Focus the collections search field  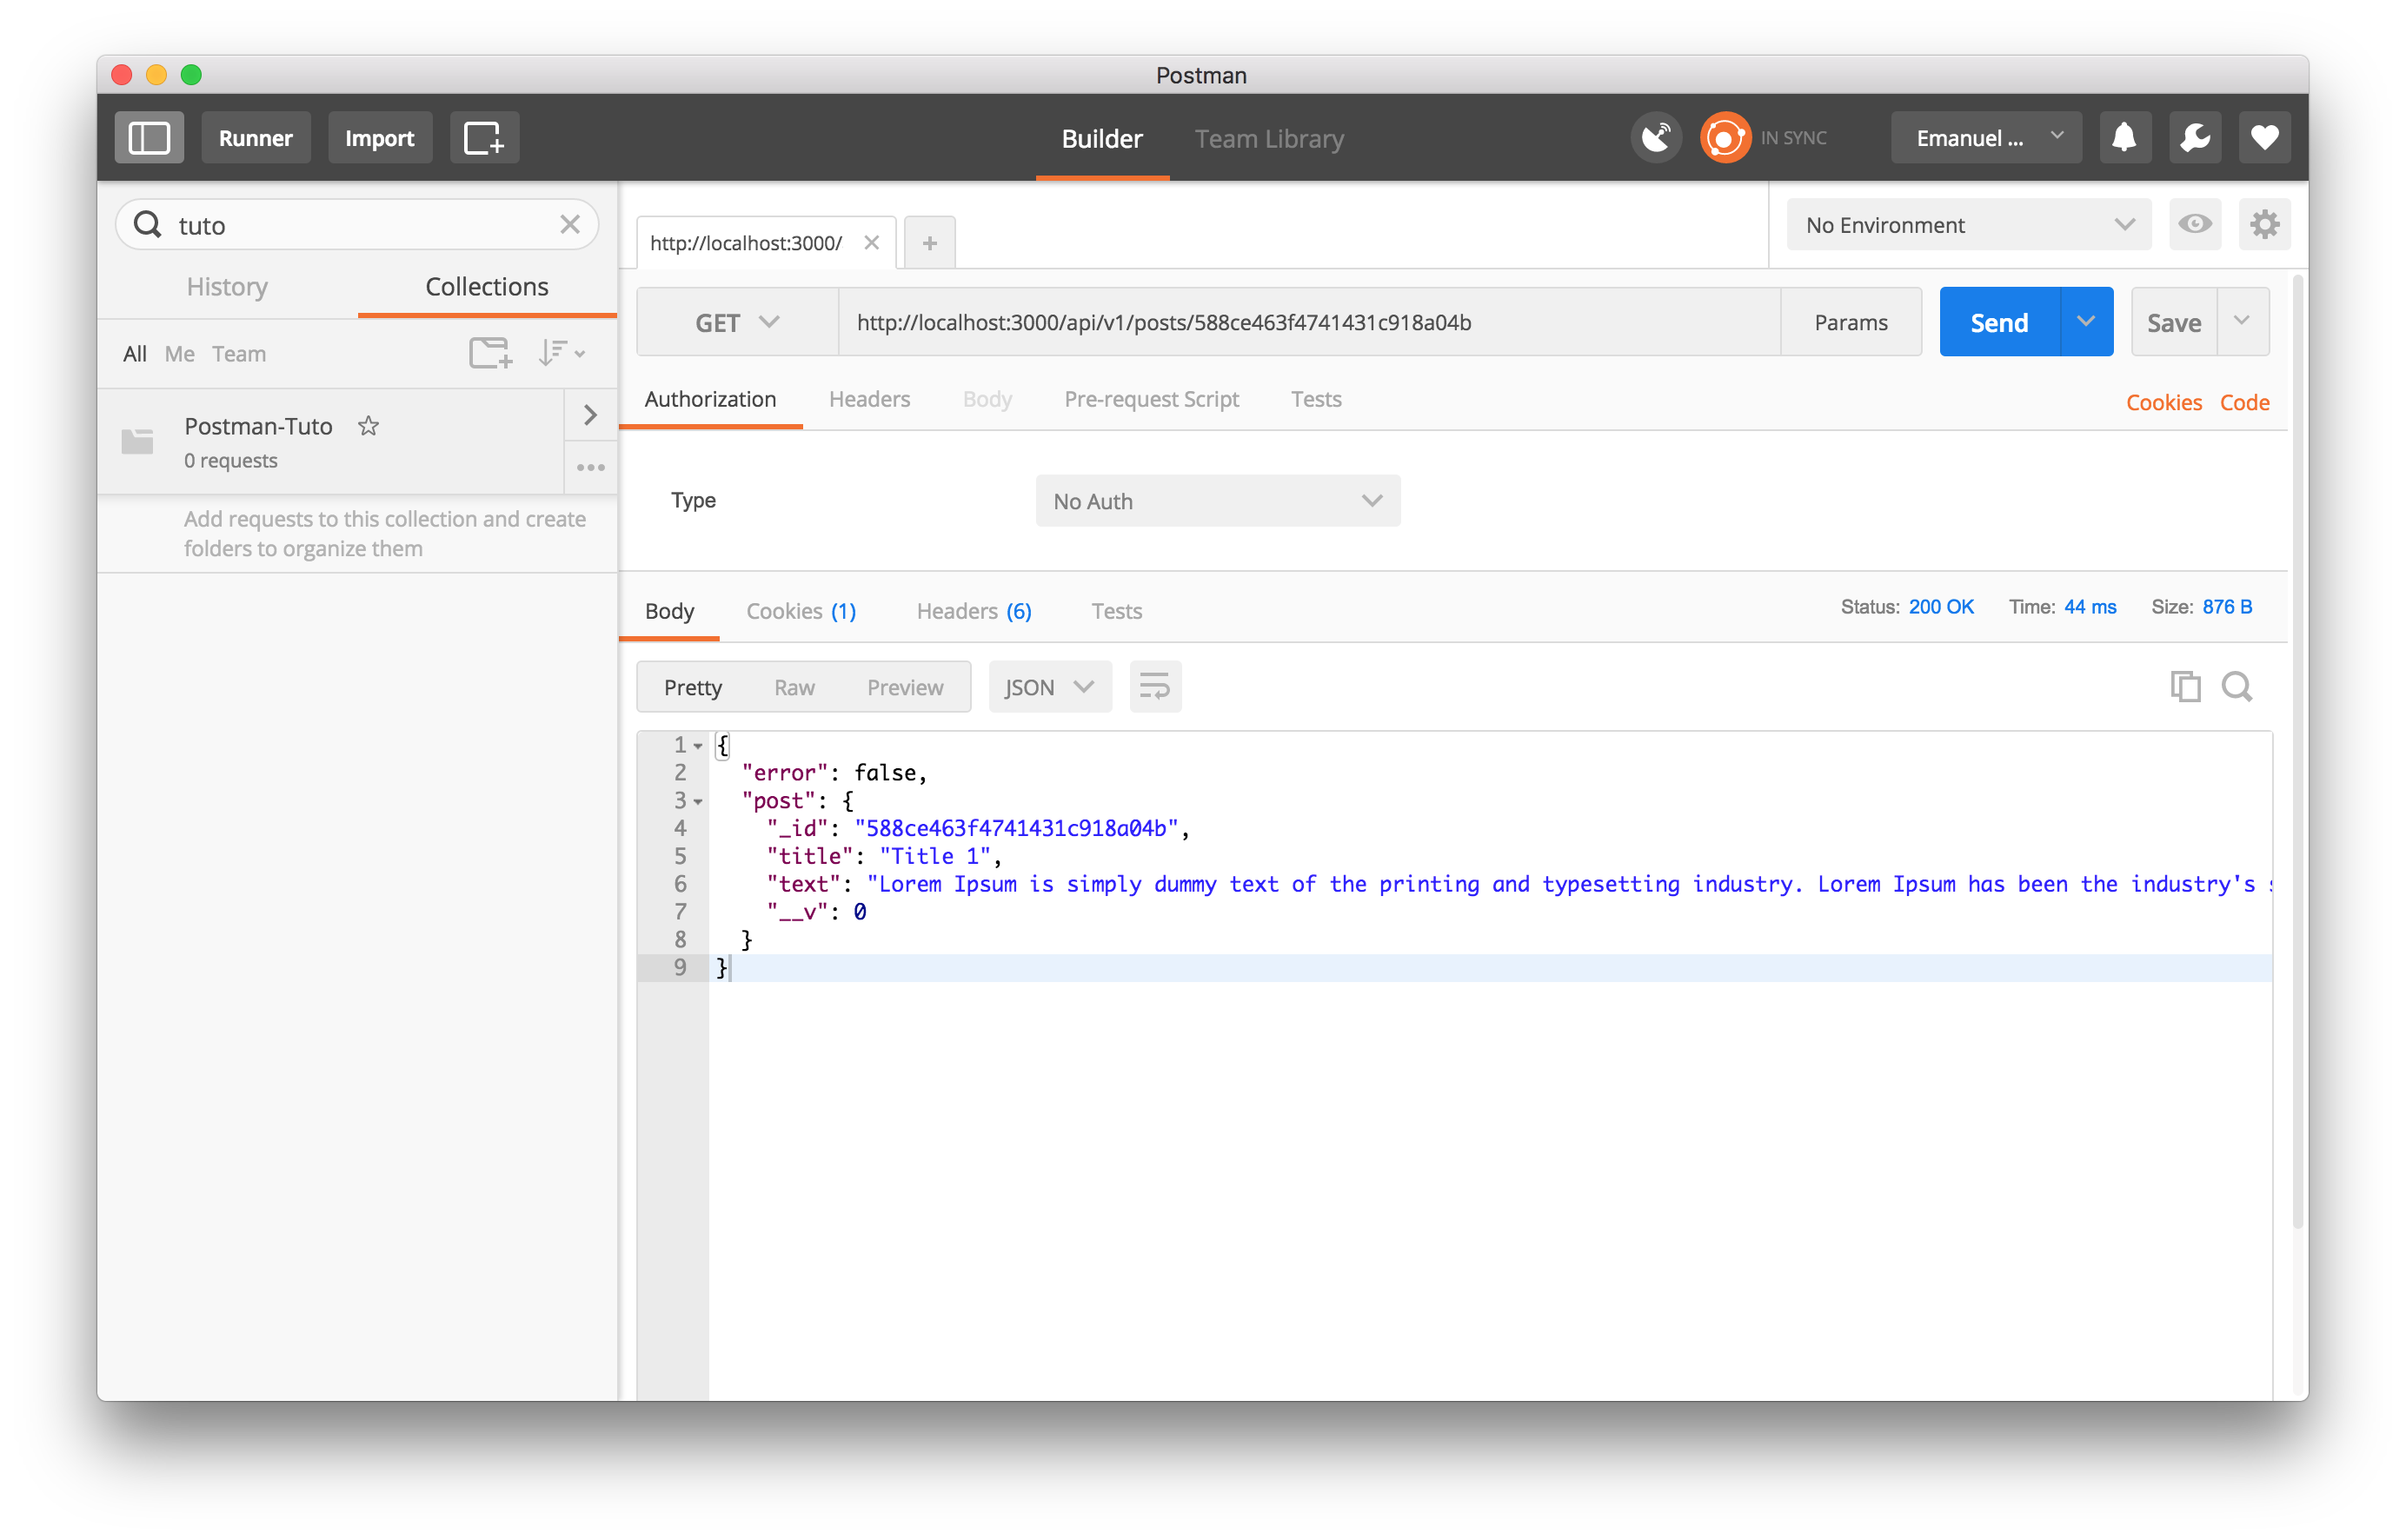tap(358, 225)
